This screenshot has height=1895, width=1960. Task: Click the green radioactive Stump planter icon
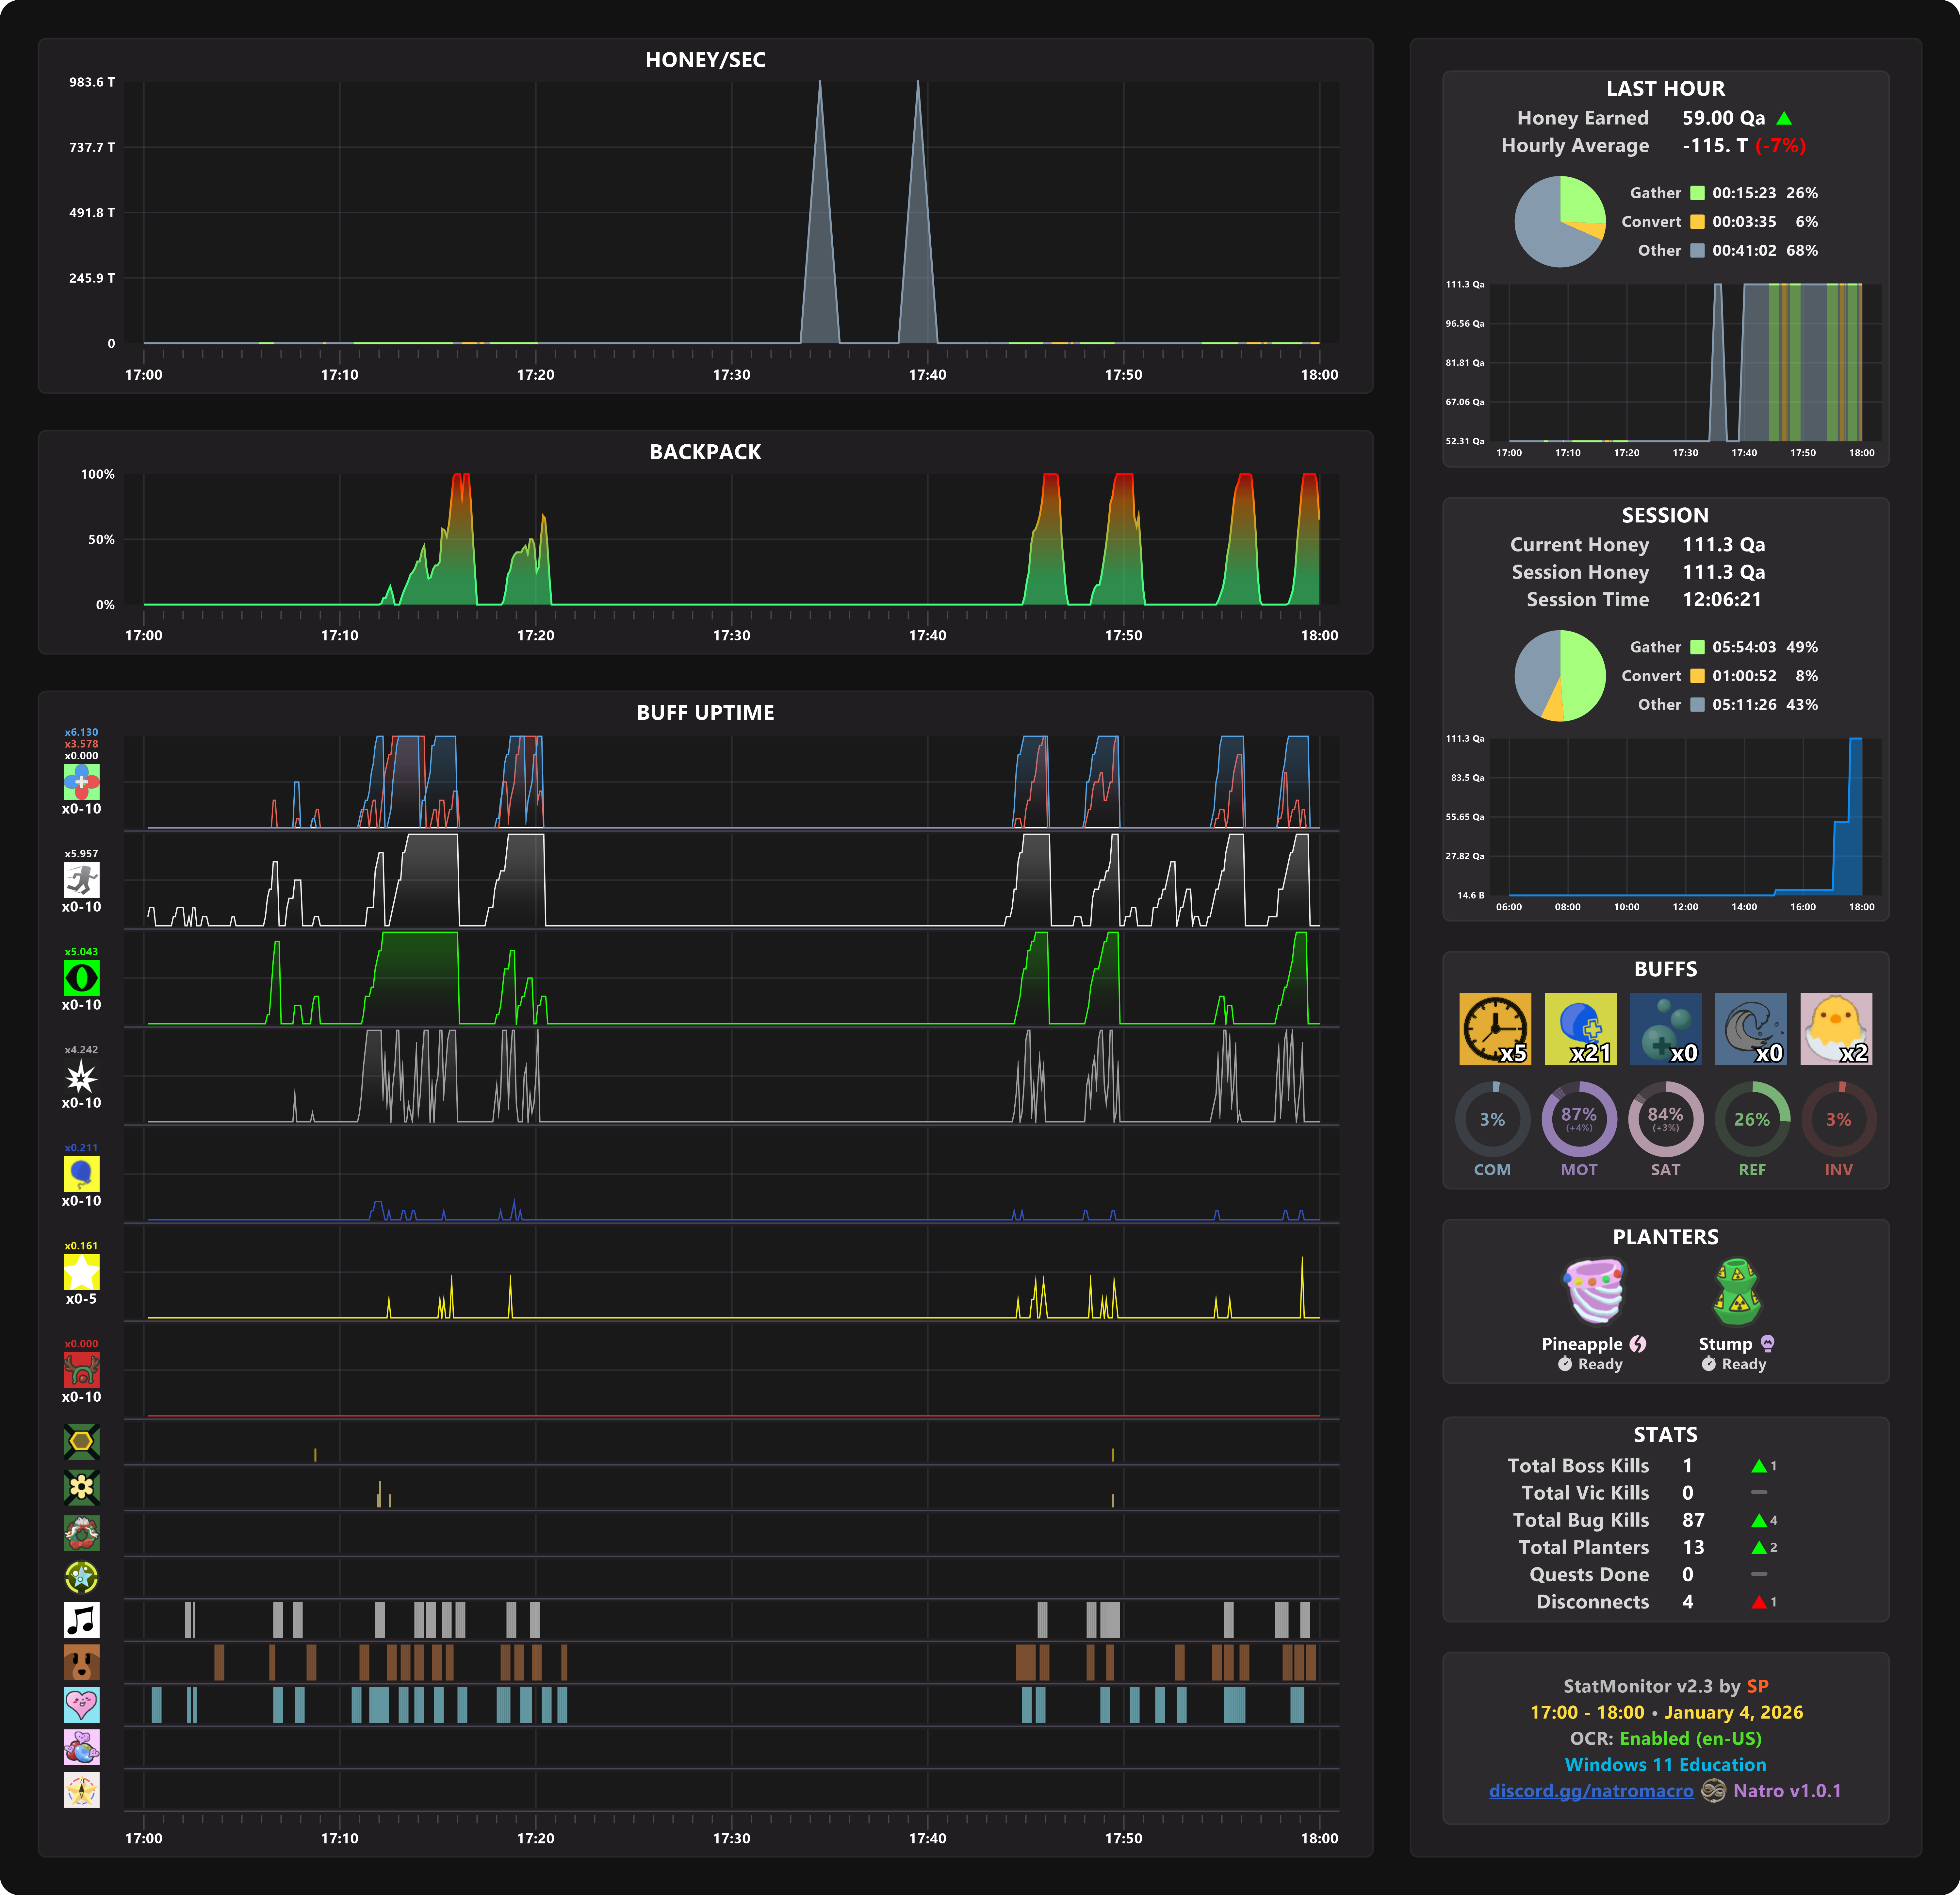point(1737,1291)
